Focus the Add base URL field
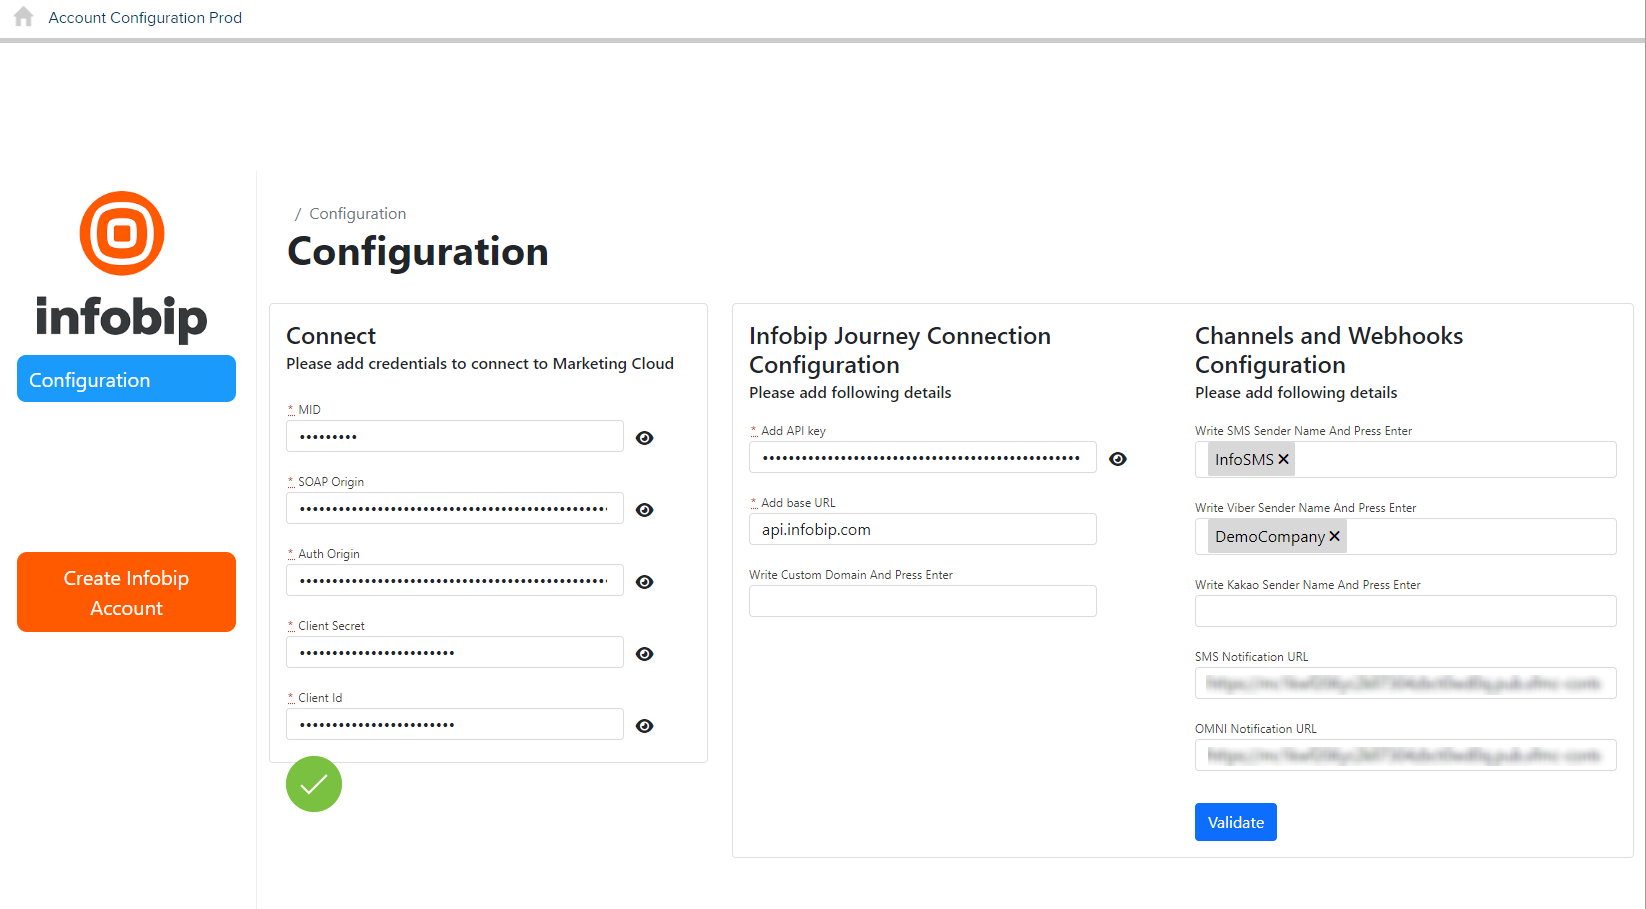This screenshot has height=909, width=1646. 922,530
